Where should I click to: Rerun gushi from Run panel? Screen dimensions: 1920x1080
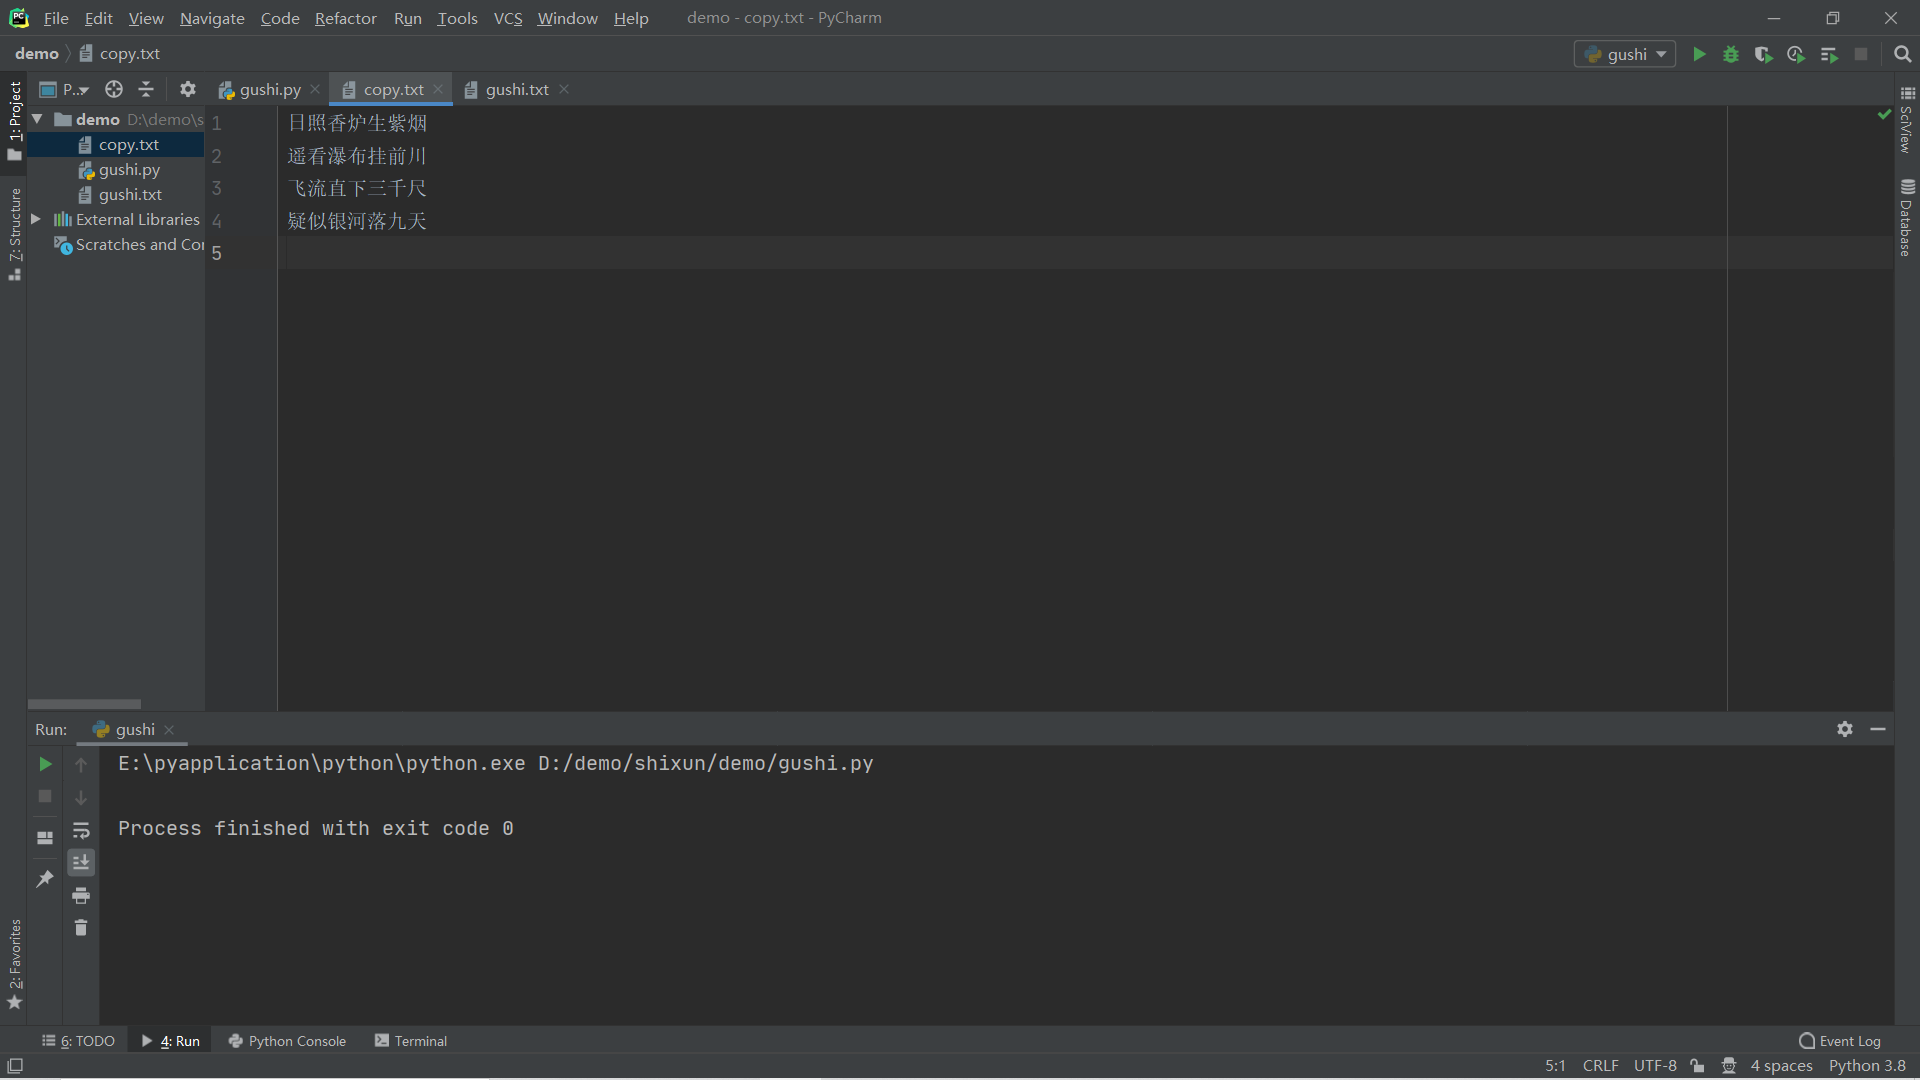tap(45, 764)
